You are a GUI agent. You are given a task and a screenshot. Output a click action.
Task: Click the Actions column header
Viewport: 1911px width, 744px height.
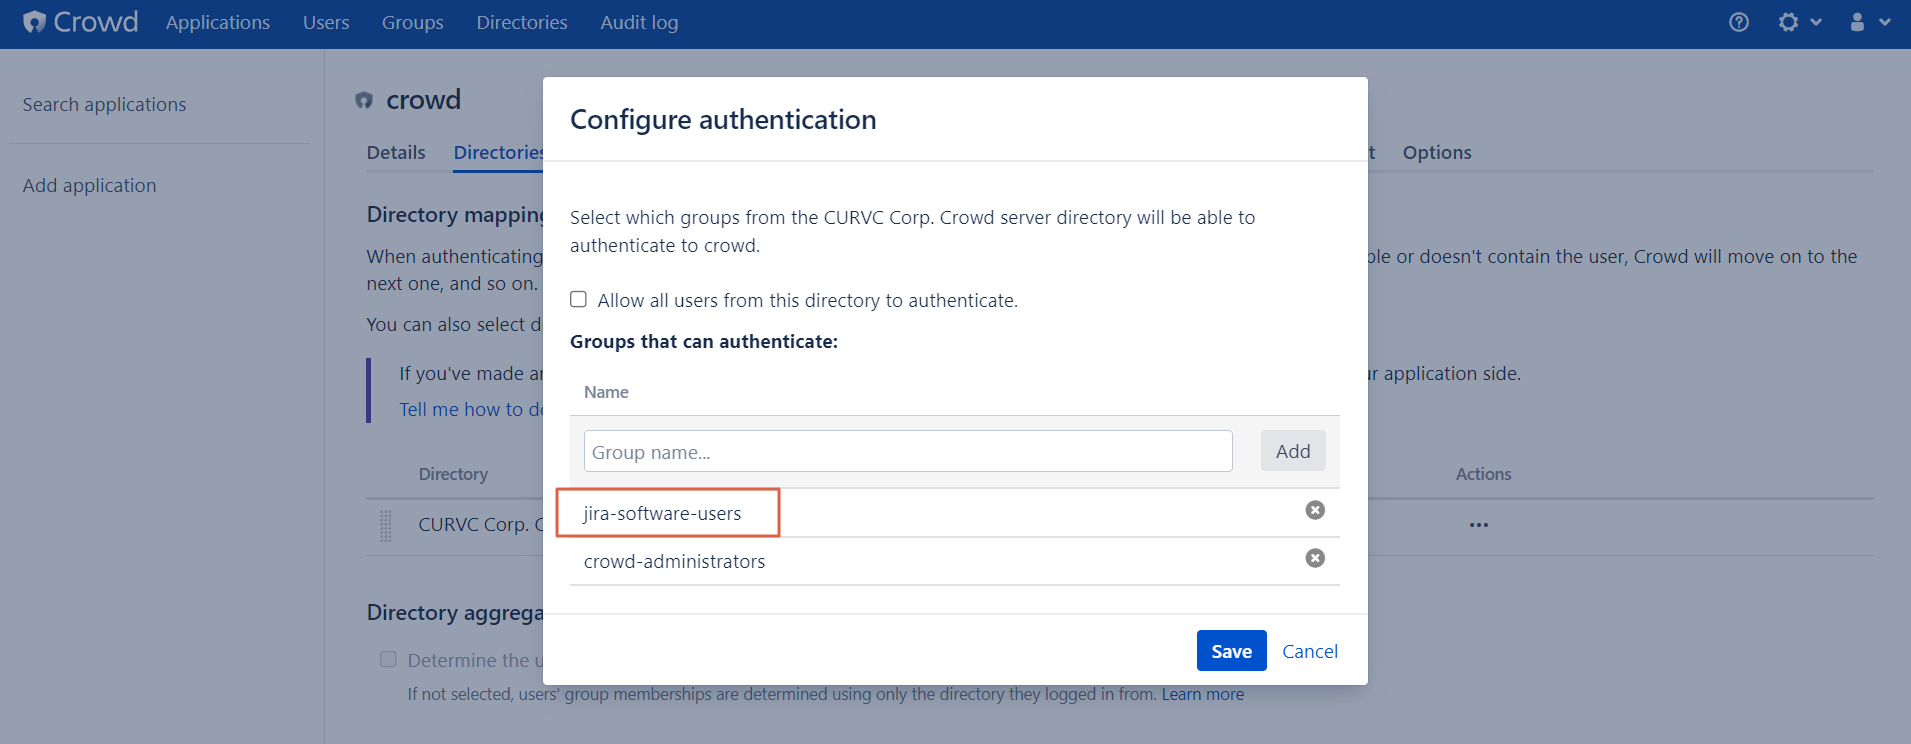point(1483,474)
